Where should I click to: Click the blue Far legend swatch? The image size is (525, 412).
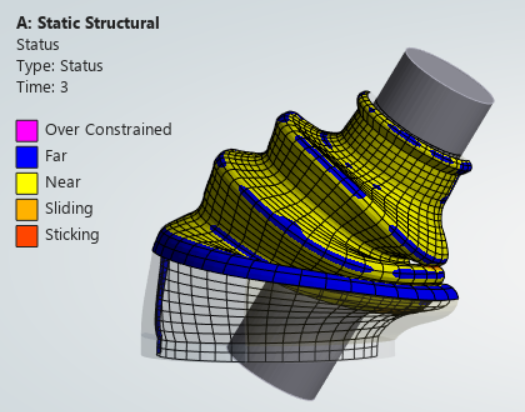pyautogui.click(x=27, y=157)
